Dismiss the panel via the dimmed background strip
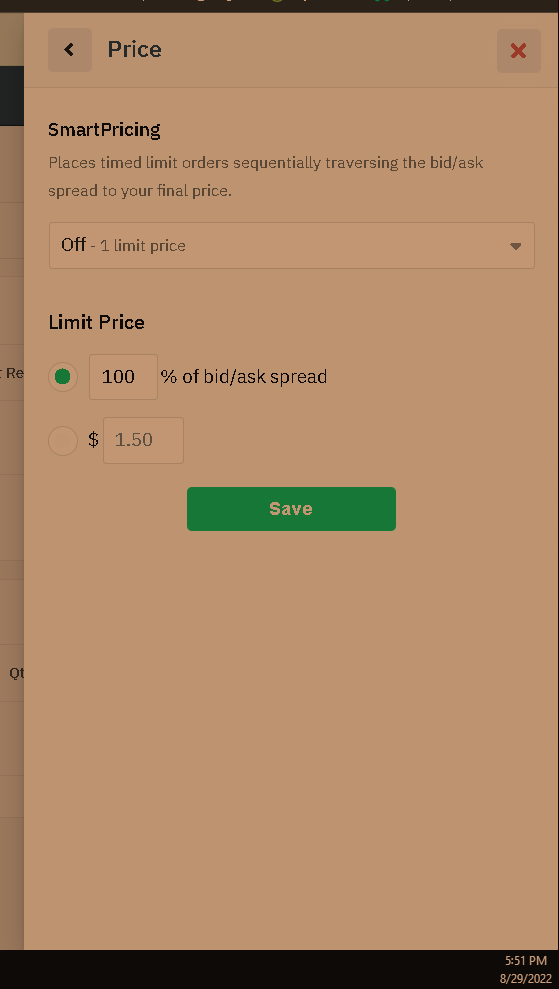 click(x=11, y=505)
